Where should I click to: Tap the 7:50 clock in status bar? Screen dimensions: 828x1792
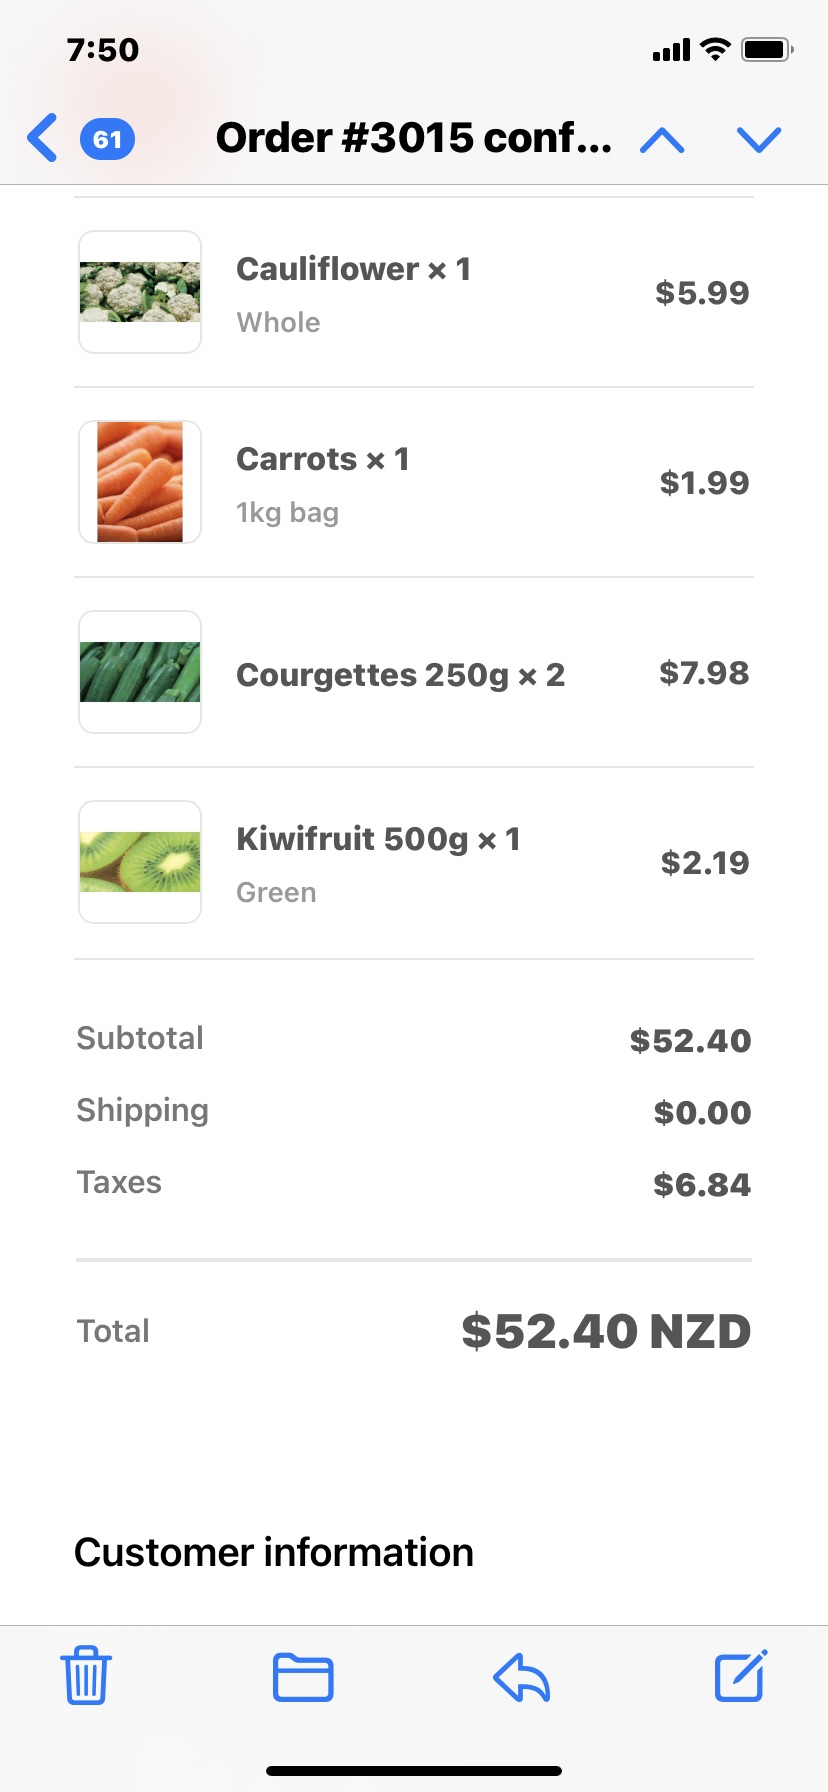[103, 50]
